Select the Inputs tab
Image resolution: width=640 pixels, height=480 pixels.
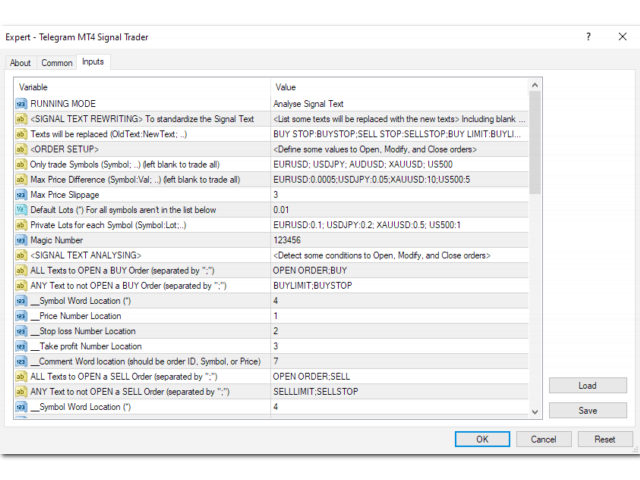[93, 62]
